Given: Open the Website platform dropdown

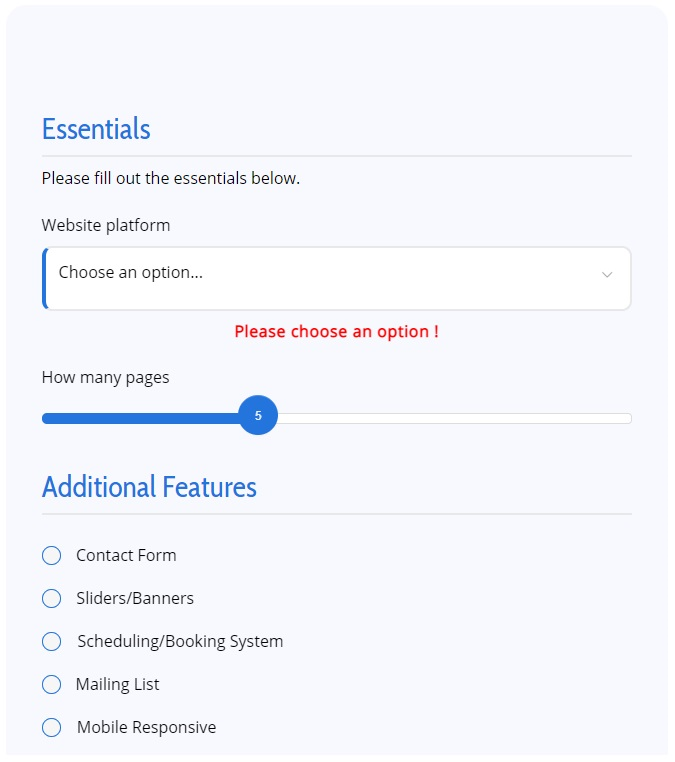Looking at the screenshot, I should pos(337,278).
